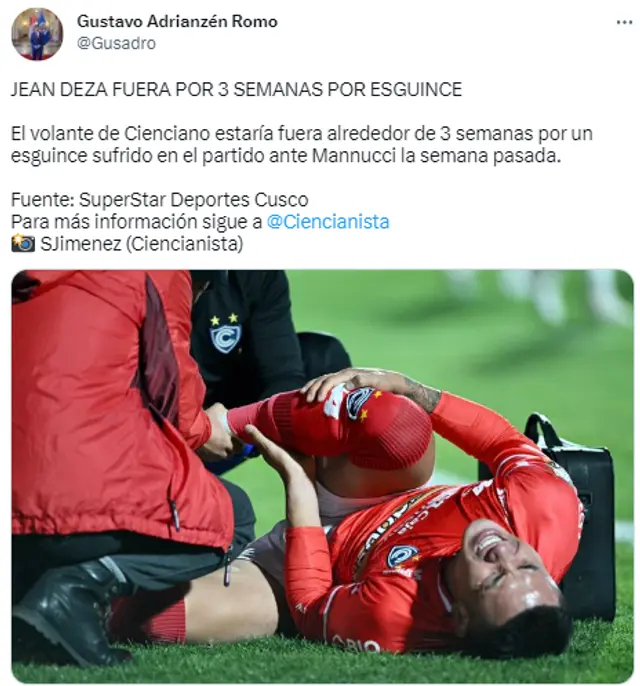Viewport: 640px width, 686px height.
Task: Follow the @Ciencianista mention link
Action: (328, 221)
